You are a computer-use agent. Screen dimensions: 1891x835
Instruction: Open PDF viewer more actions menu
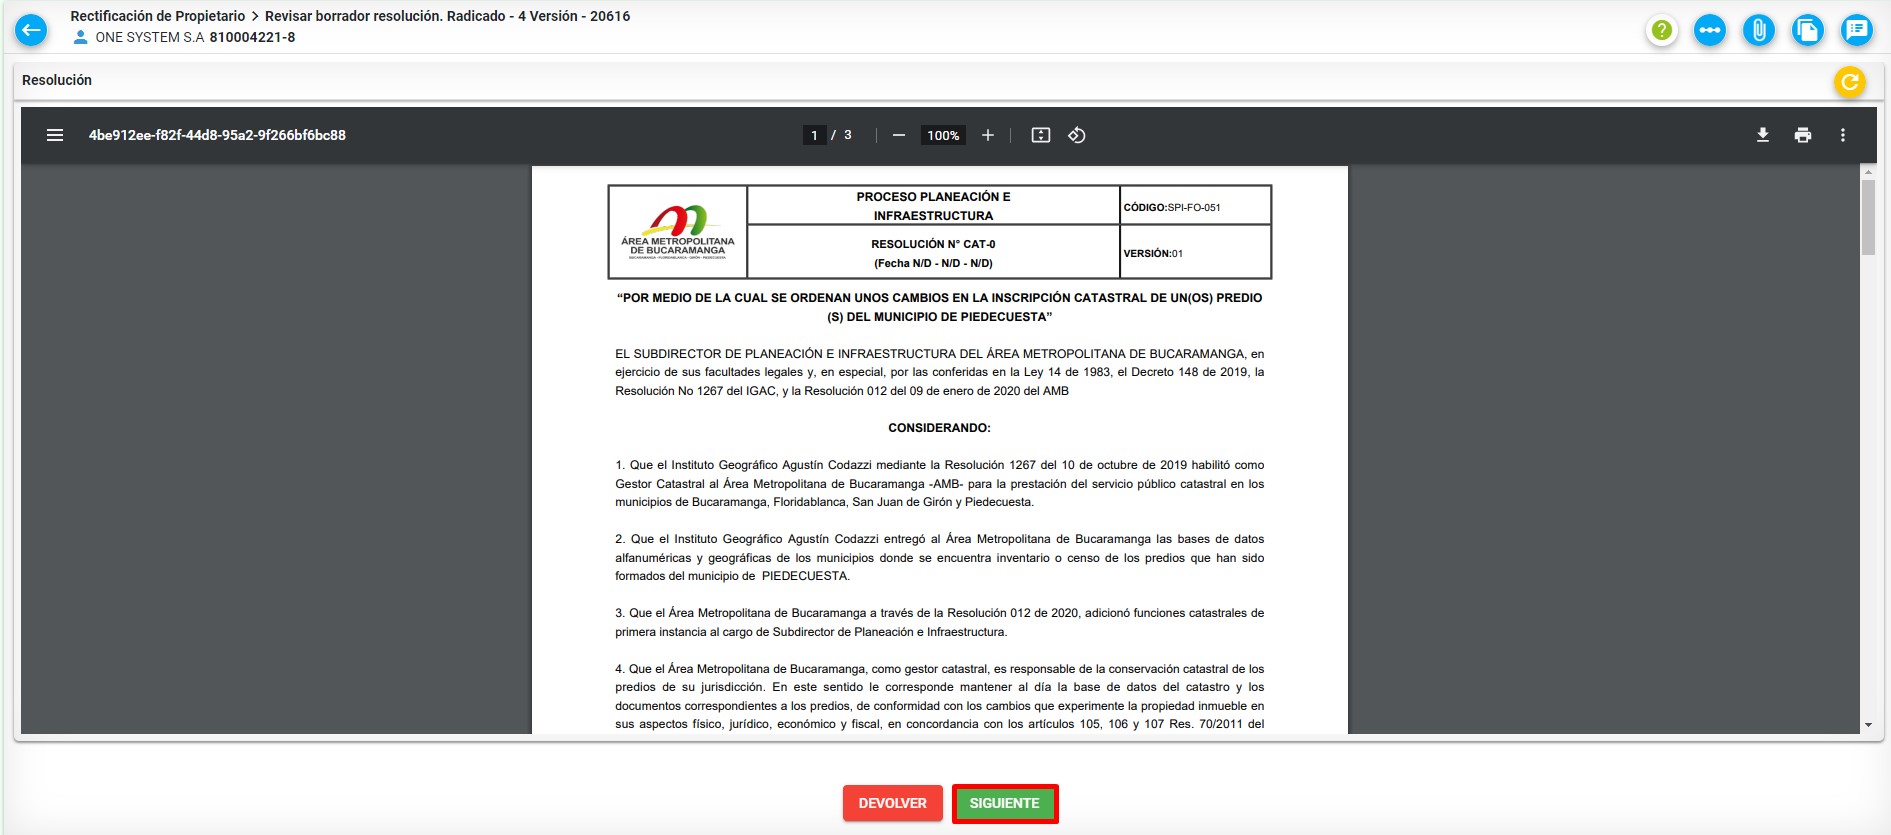point(1843,135)
